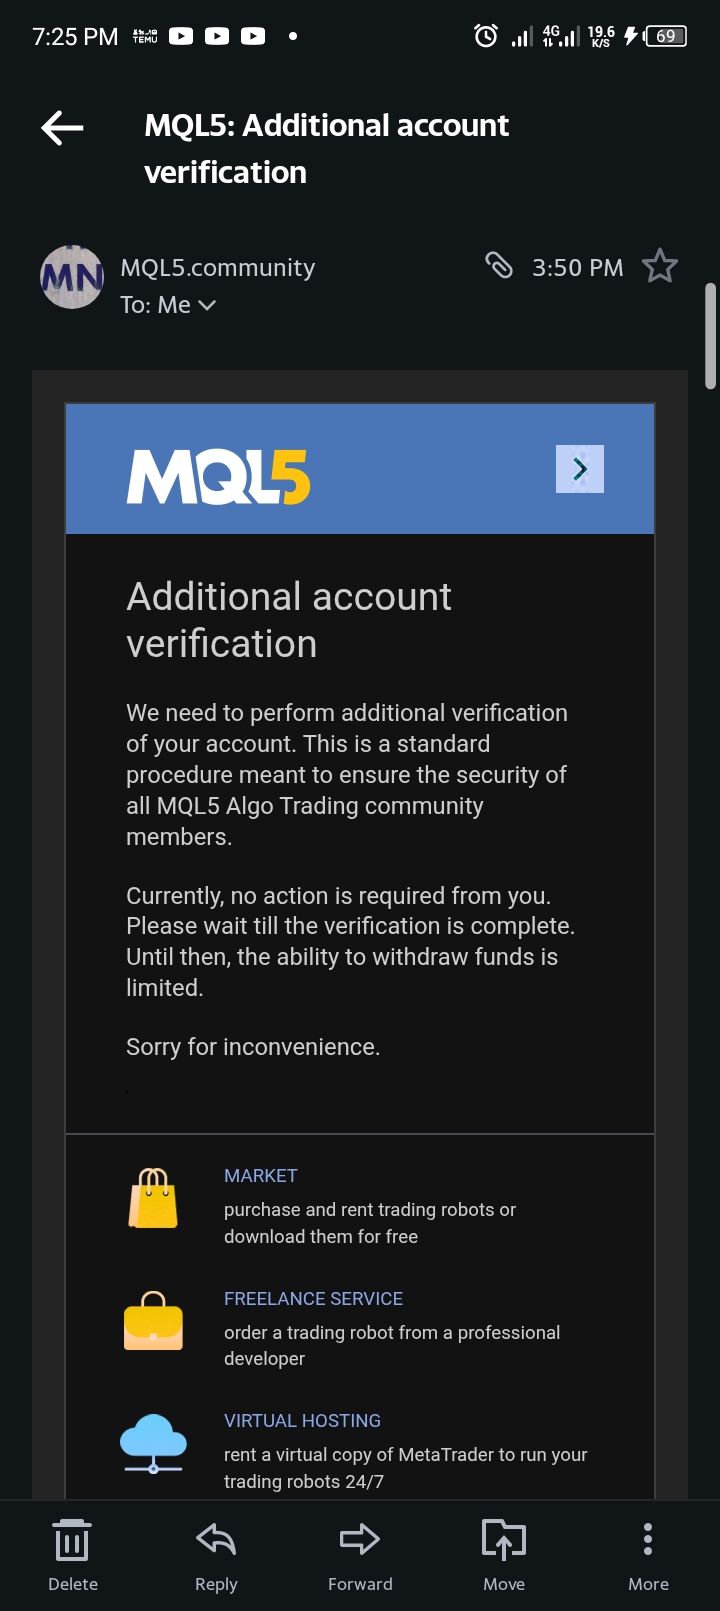Viewport: 720px width, 1611px height.
Task: Click the yellow briefcase icon
Action: [153, 1321]
